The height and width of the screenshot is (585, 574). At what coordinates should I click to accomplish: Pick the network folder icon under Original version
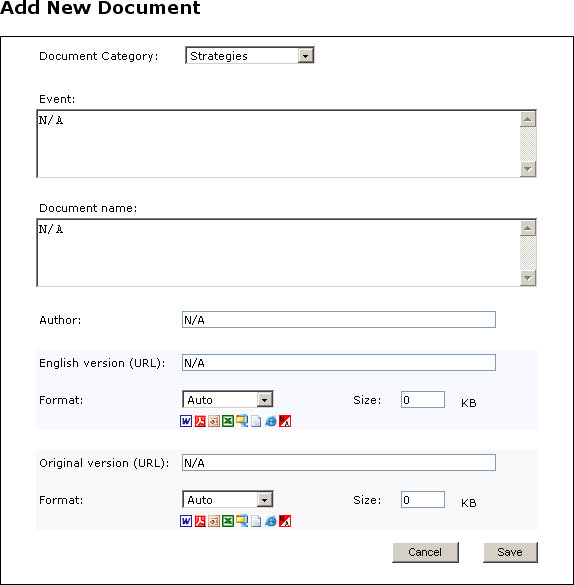[x=242, y=521]
